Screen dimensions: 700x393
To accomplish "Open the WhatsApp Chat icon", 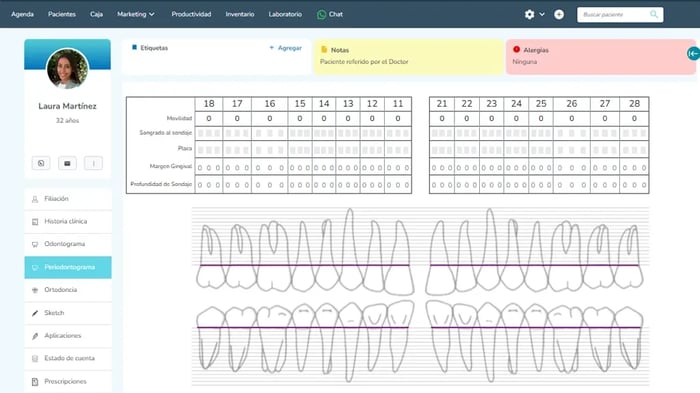I will [x=321, y=15].
